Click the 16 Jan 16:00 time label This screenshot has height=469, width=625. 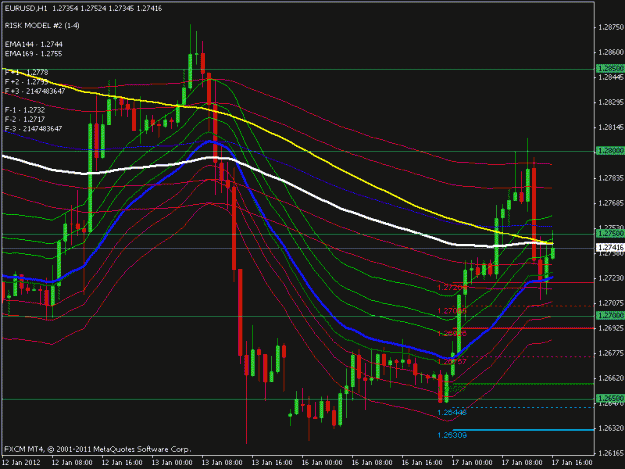[422, 463]
